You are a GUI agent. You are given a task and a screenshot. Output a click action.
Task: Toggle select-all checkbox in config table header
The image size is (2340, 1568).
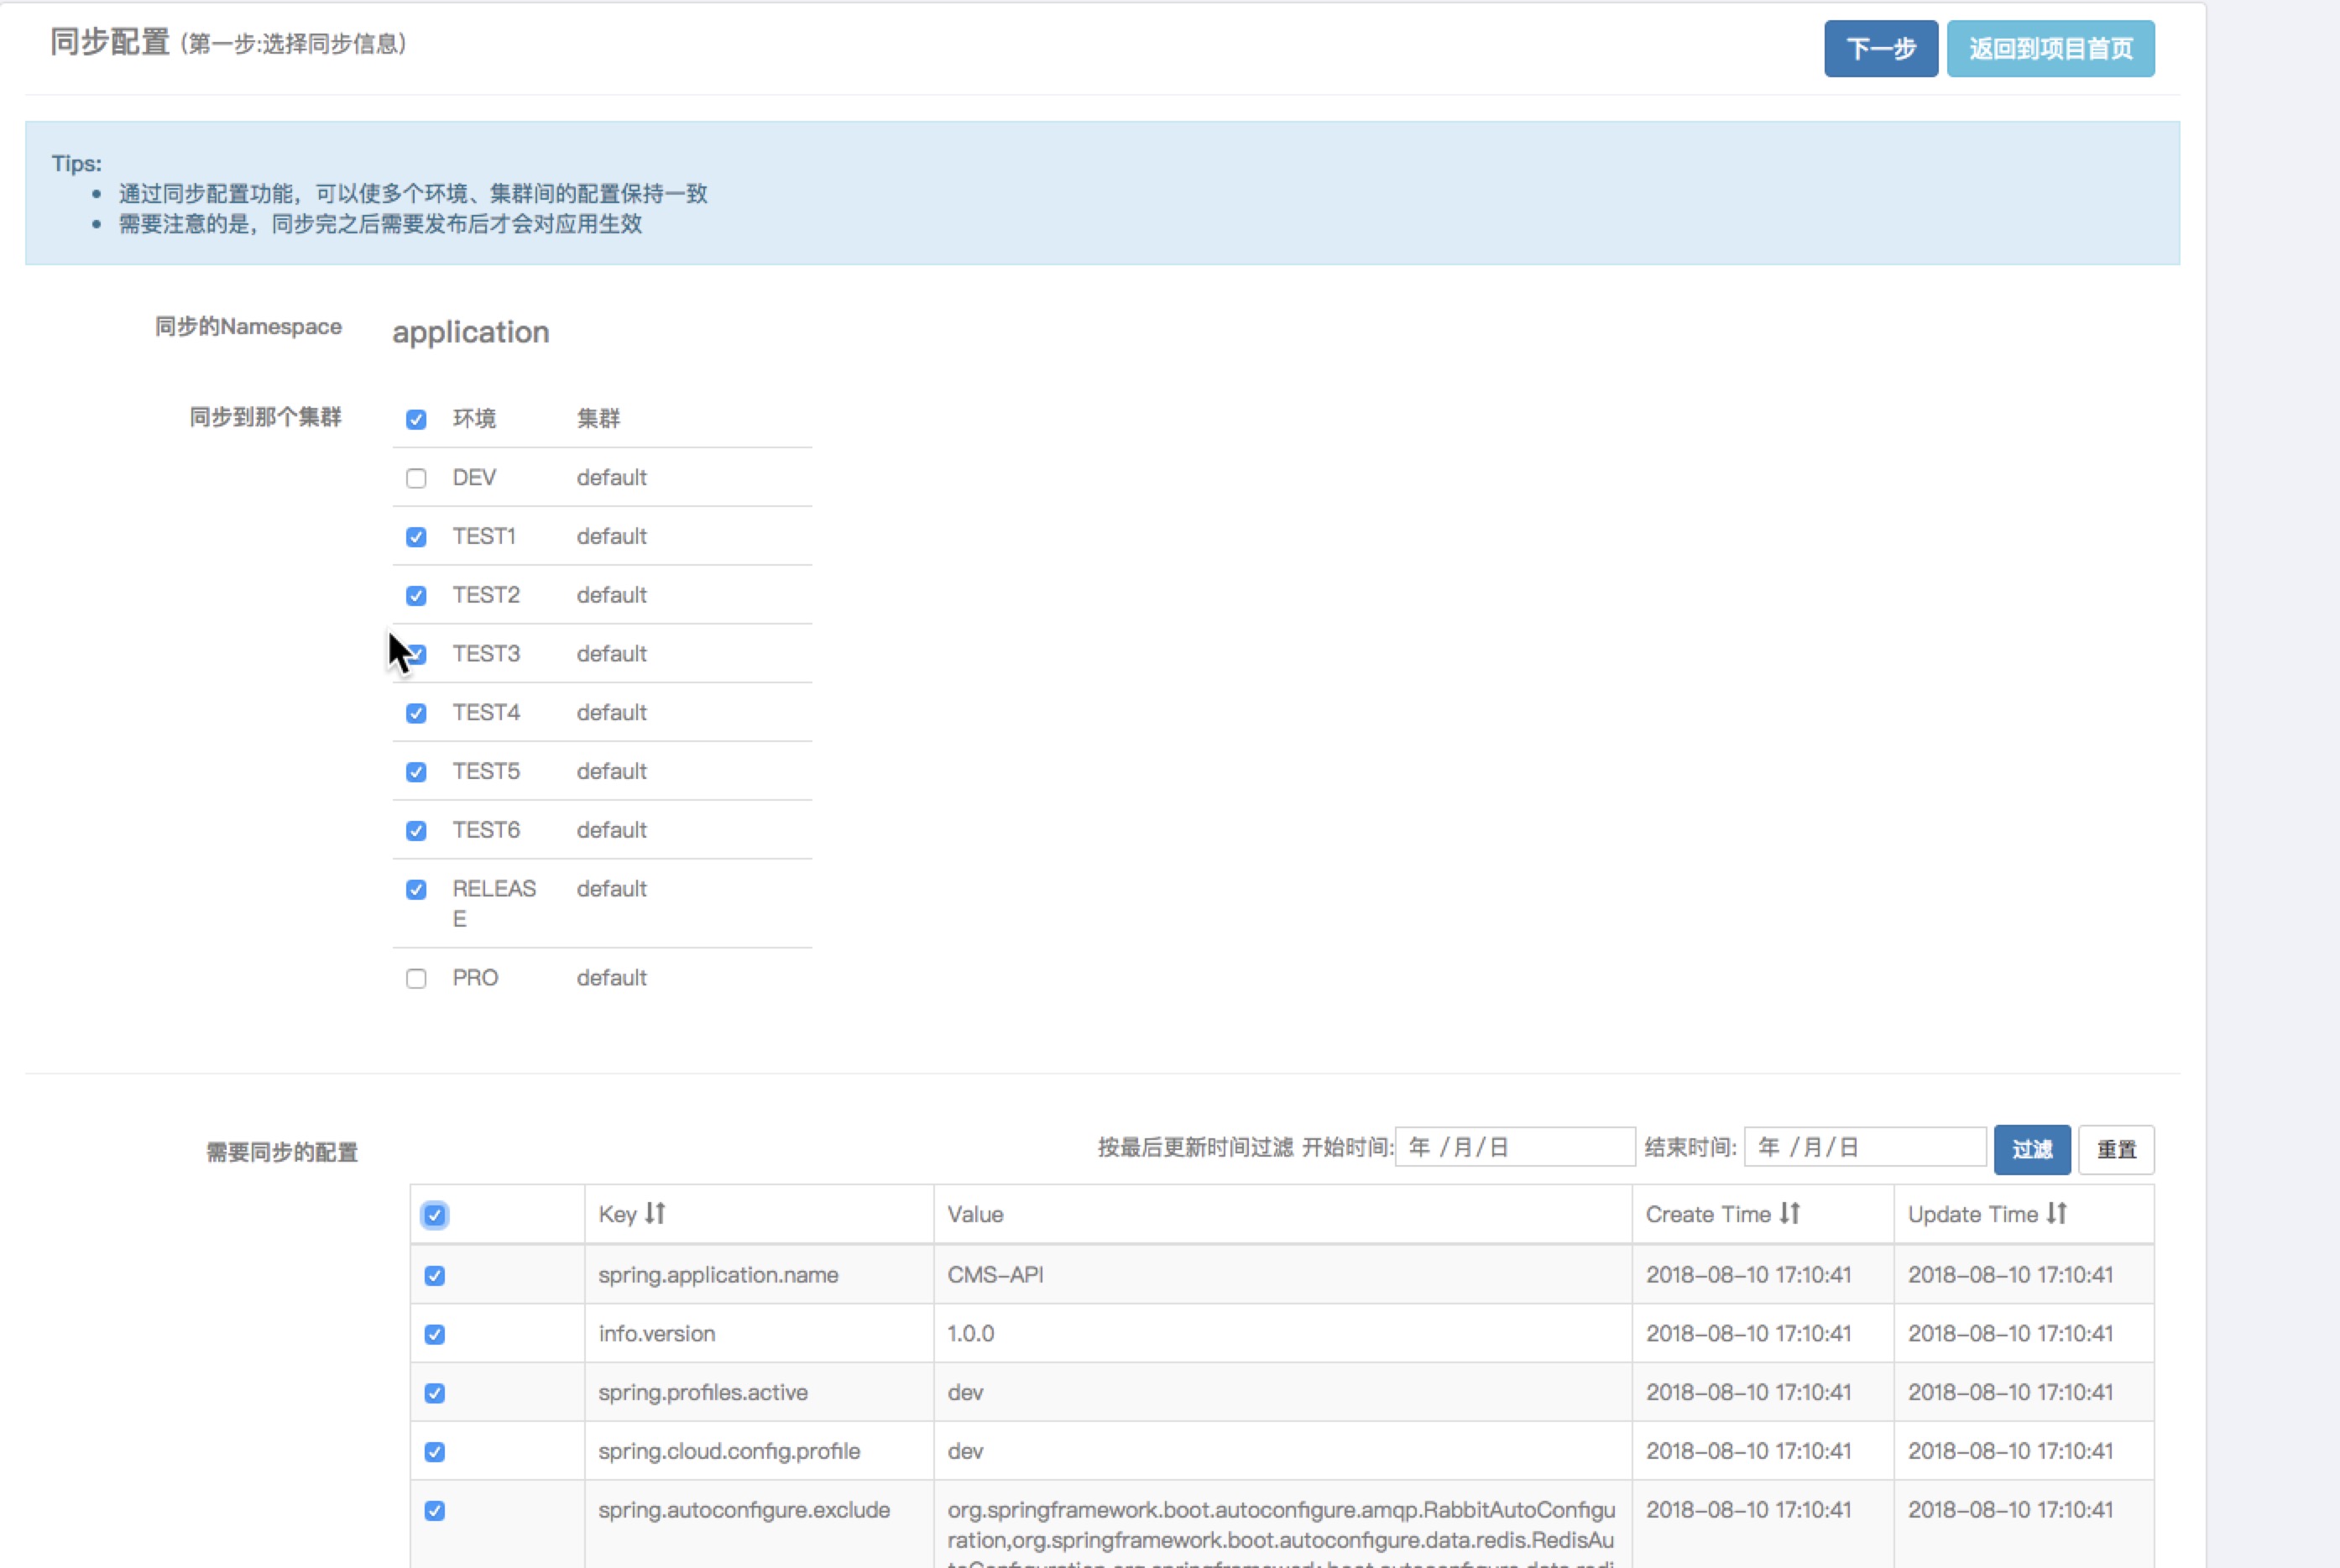pos(434,1215)
